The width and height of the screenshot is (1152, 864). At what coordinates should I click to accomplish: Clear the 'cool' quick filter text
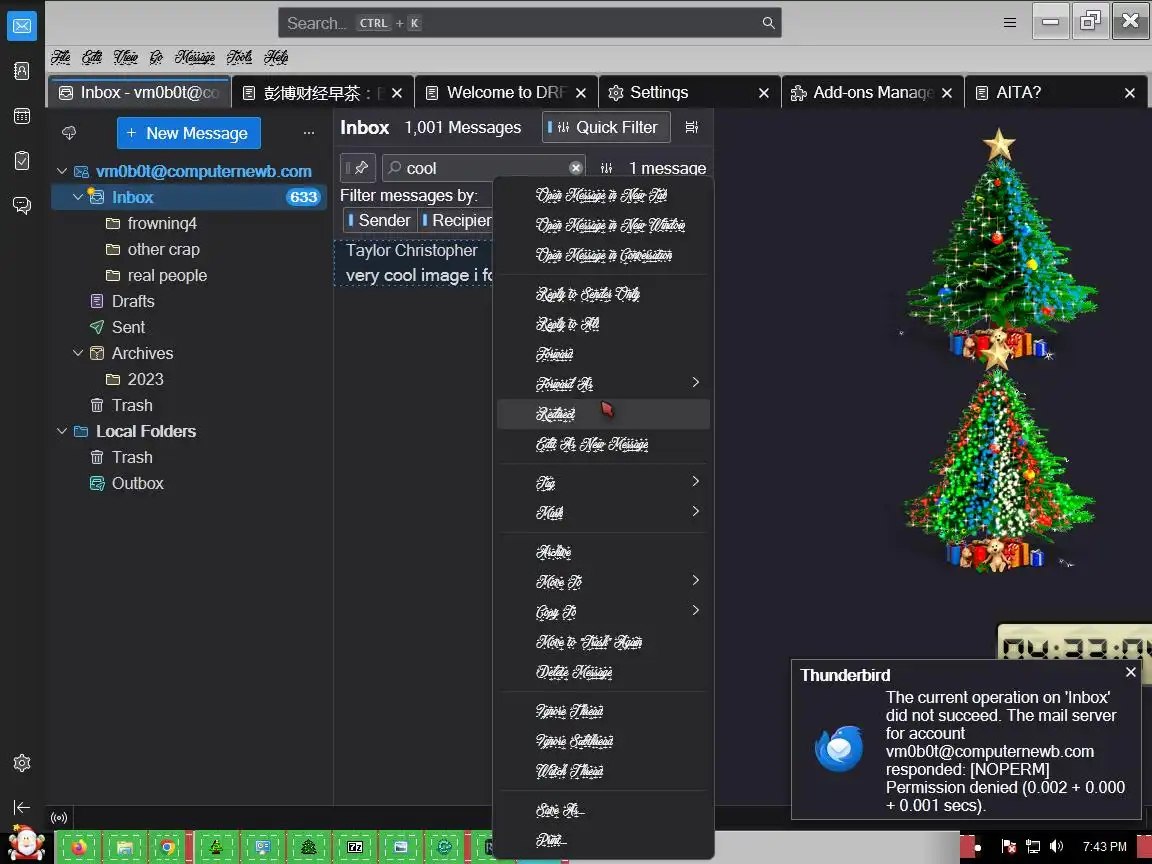[576, 168]
